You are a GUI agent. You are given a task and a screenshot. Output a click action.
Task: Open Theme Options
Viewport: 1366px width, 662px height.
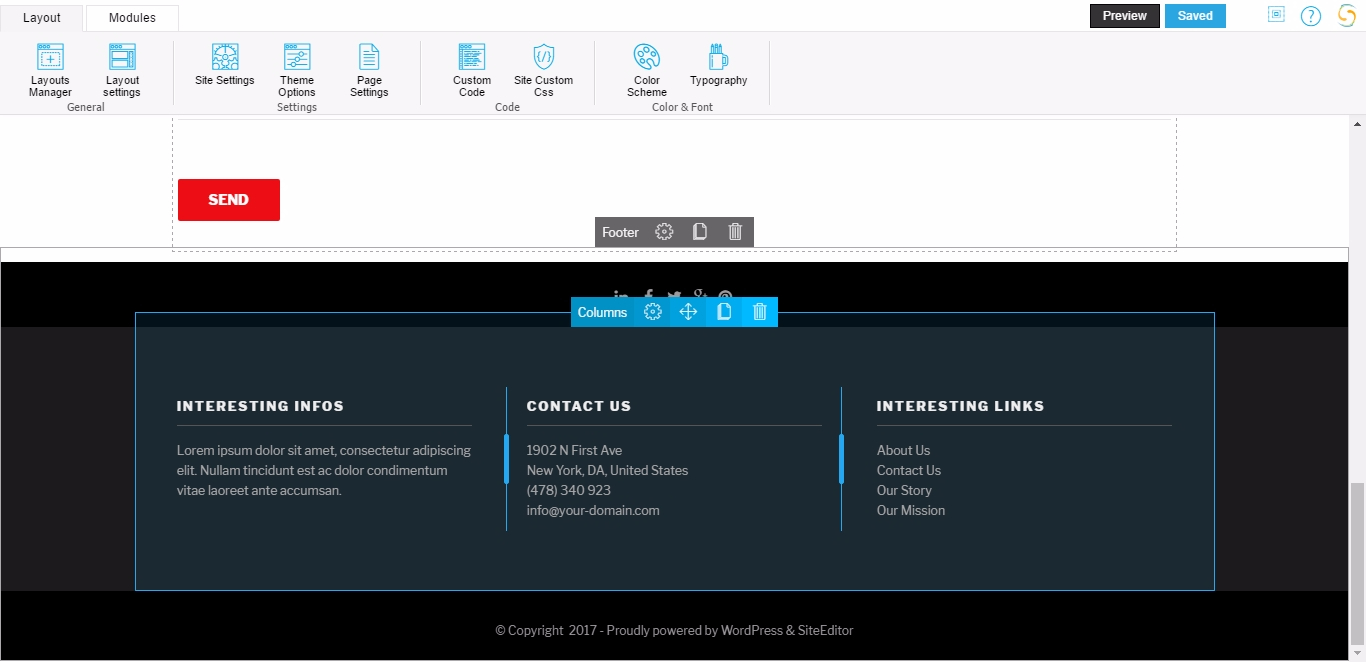coord(297,70)
